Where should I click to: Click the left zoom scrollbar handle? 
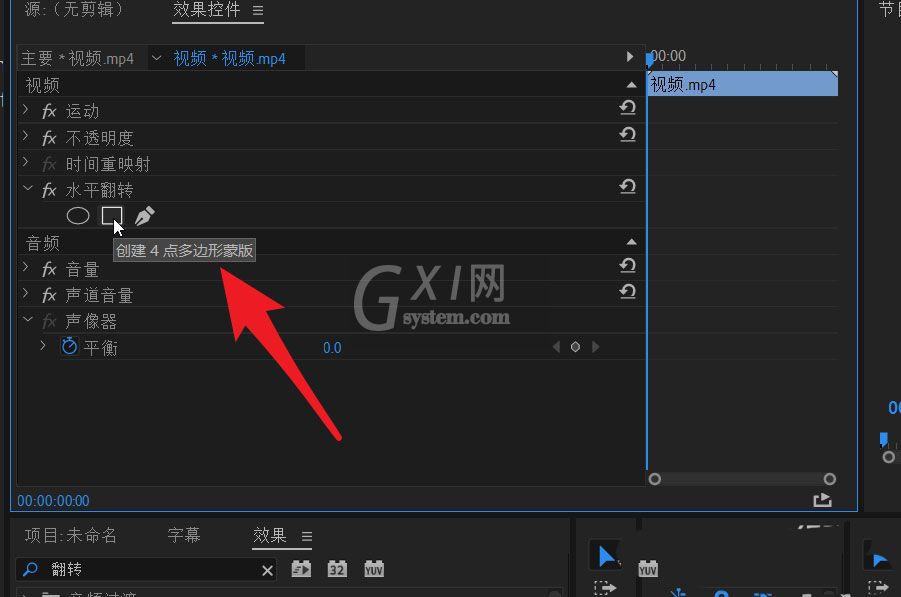654,479
